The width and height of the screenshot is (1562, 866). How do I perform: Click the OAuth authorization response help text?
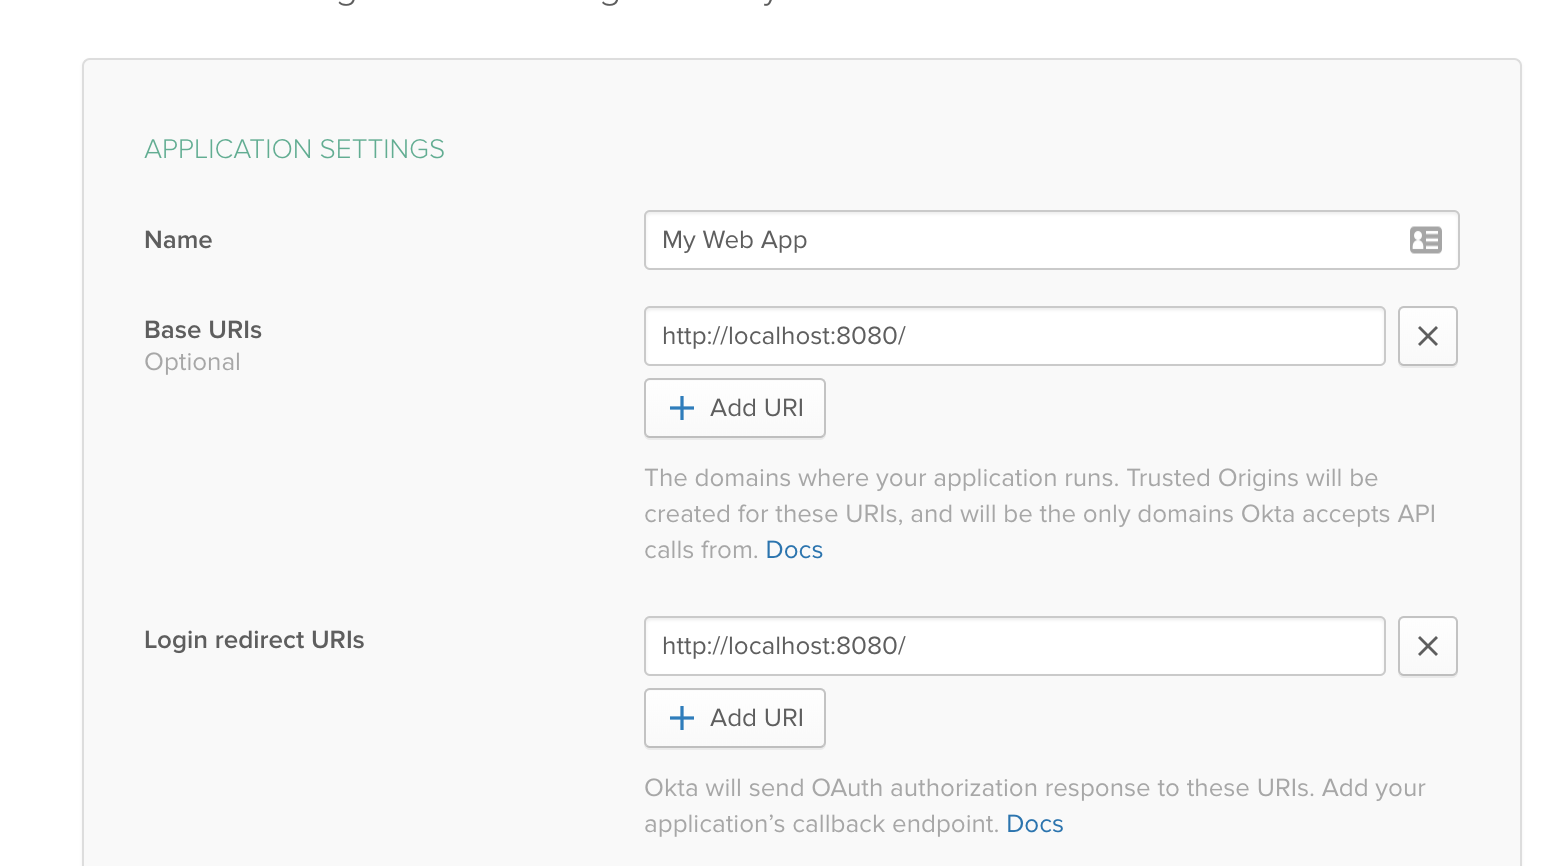click(x=1034, y=788)
